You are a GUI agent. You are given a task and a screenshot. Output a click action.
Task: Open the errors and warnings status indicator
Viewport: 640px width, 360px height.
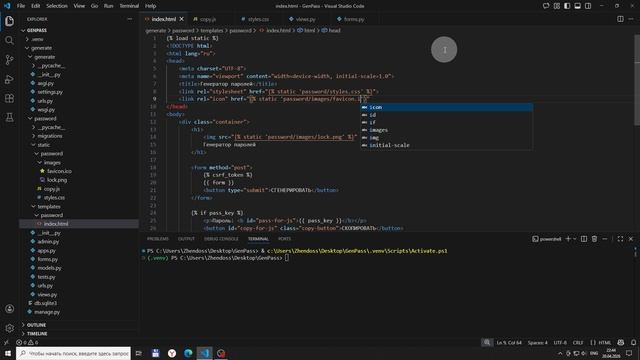[x=27, y=342]
